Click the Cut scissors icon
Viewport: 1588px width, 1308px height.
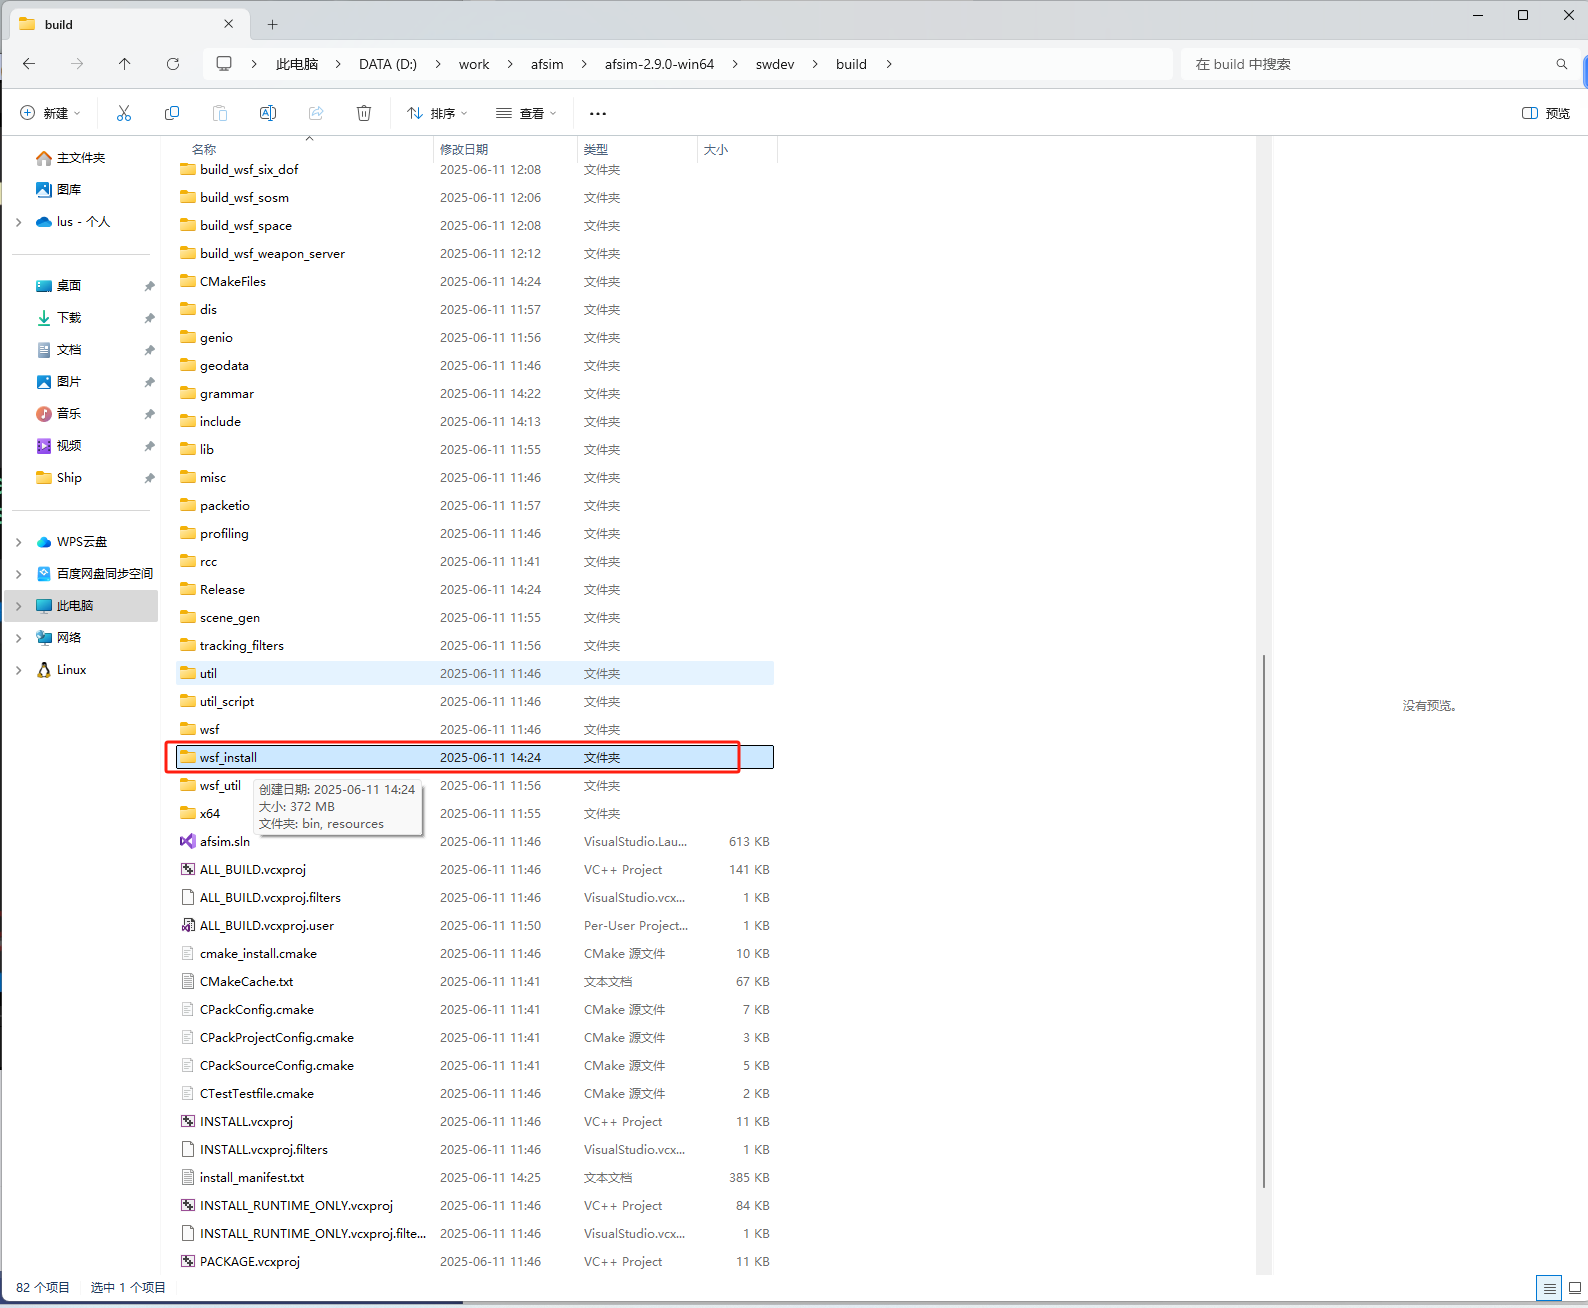coord(124,113)
